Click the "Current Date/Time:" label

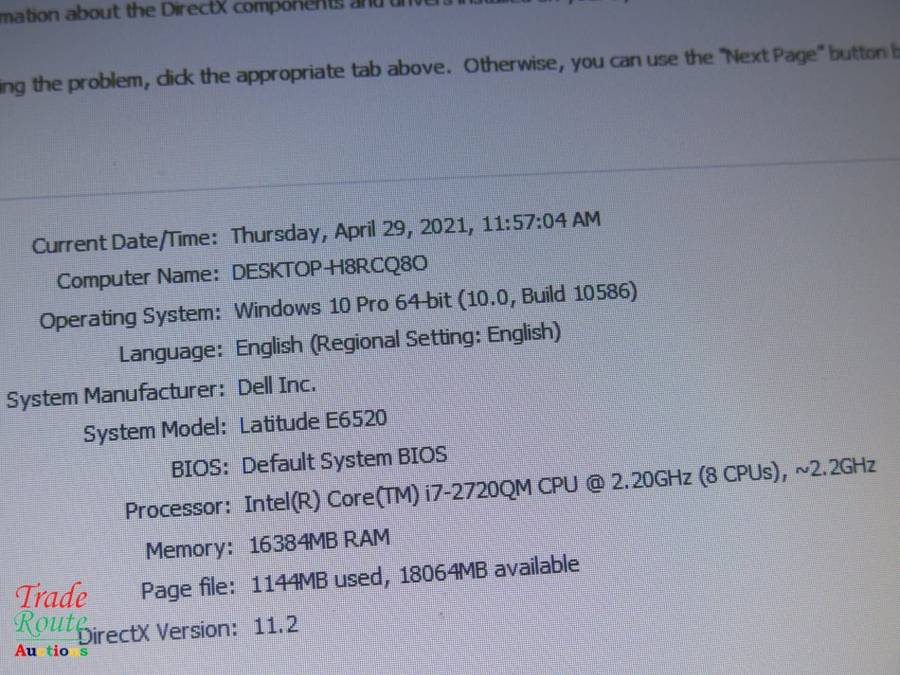click(x=124, y=242)
